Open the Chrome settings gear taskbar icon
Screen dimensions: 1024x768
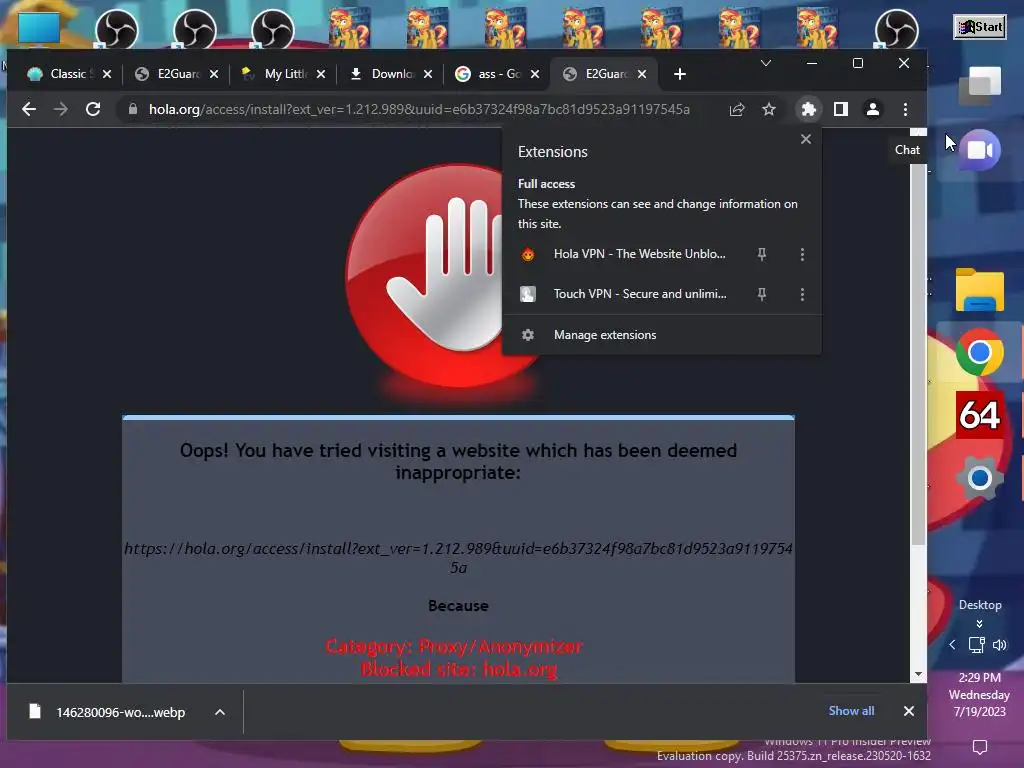point(979,478)
